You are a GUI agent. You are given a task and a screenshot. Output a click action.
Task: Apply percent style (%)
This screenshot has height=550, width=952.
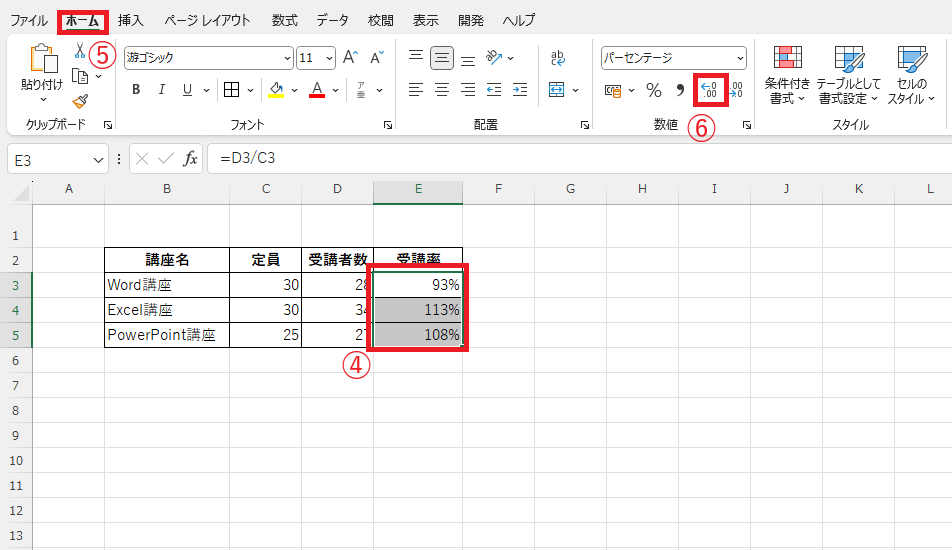point(654,90)
